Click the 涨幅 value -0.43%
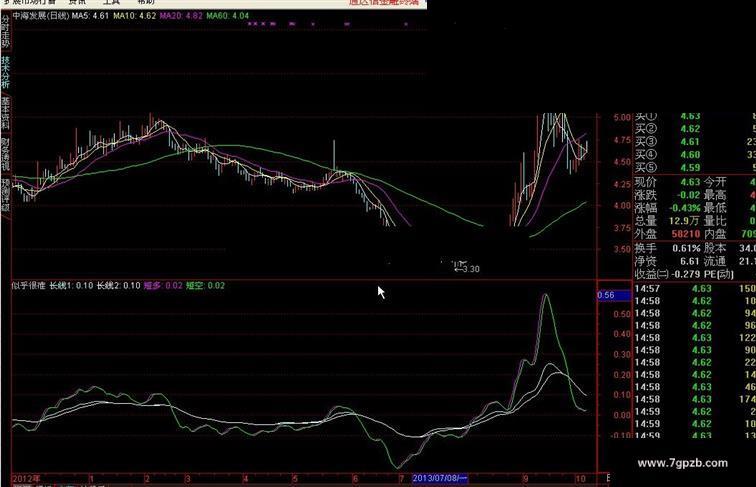 coord(685,208)
